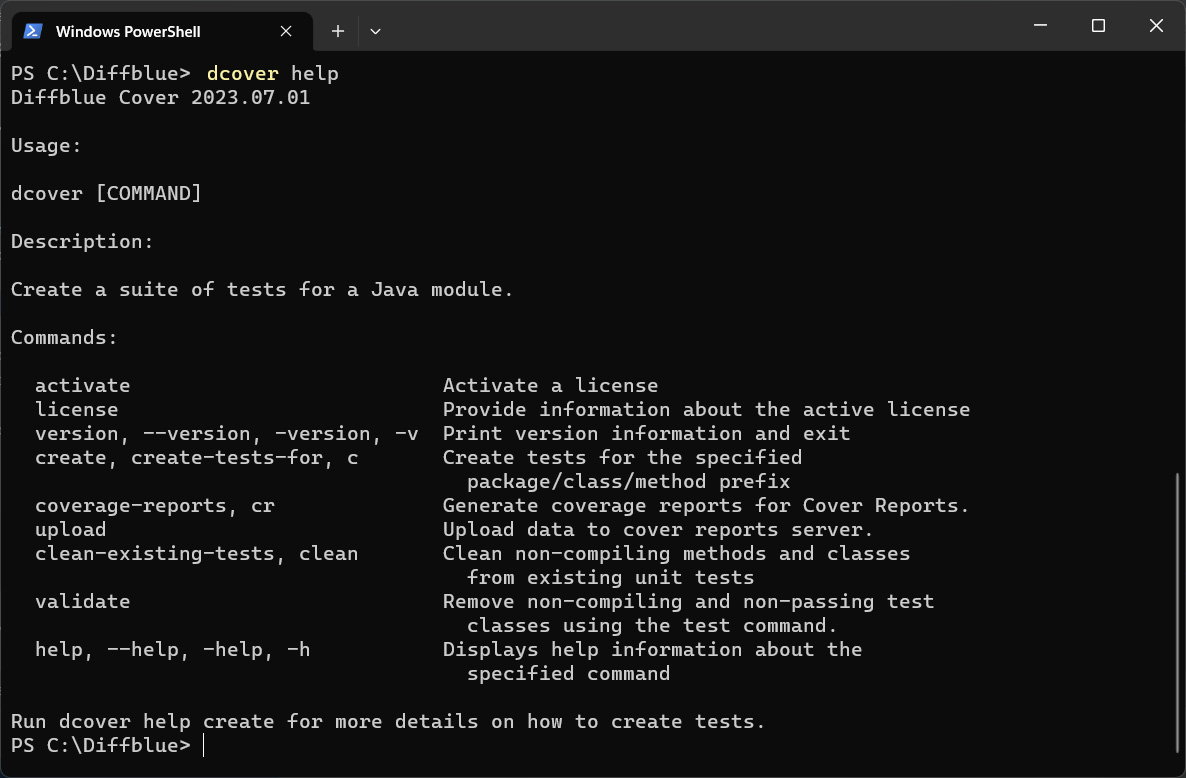The width and height of the screenshot is (1186, 778).
Task: Click the 'clean-existing-tests, clean' command entry
Action: pos(196,553)
